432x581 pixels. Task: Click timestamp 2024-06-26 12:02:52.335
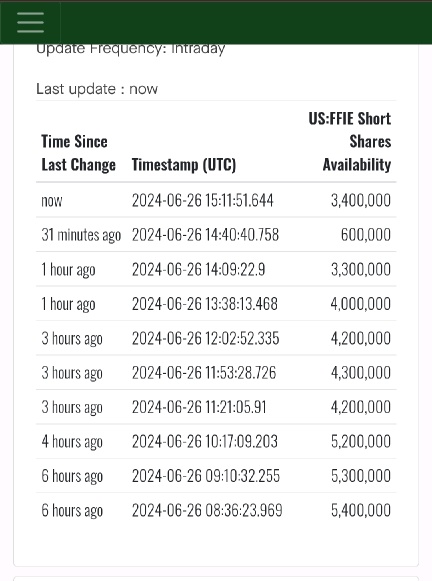pyautogui.click(x=206, y=338)
